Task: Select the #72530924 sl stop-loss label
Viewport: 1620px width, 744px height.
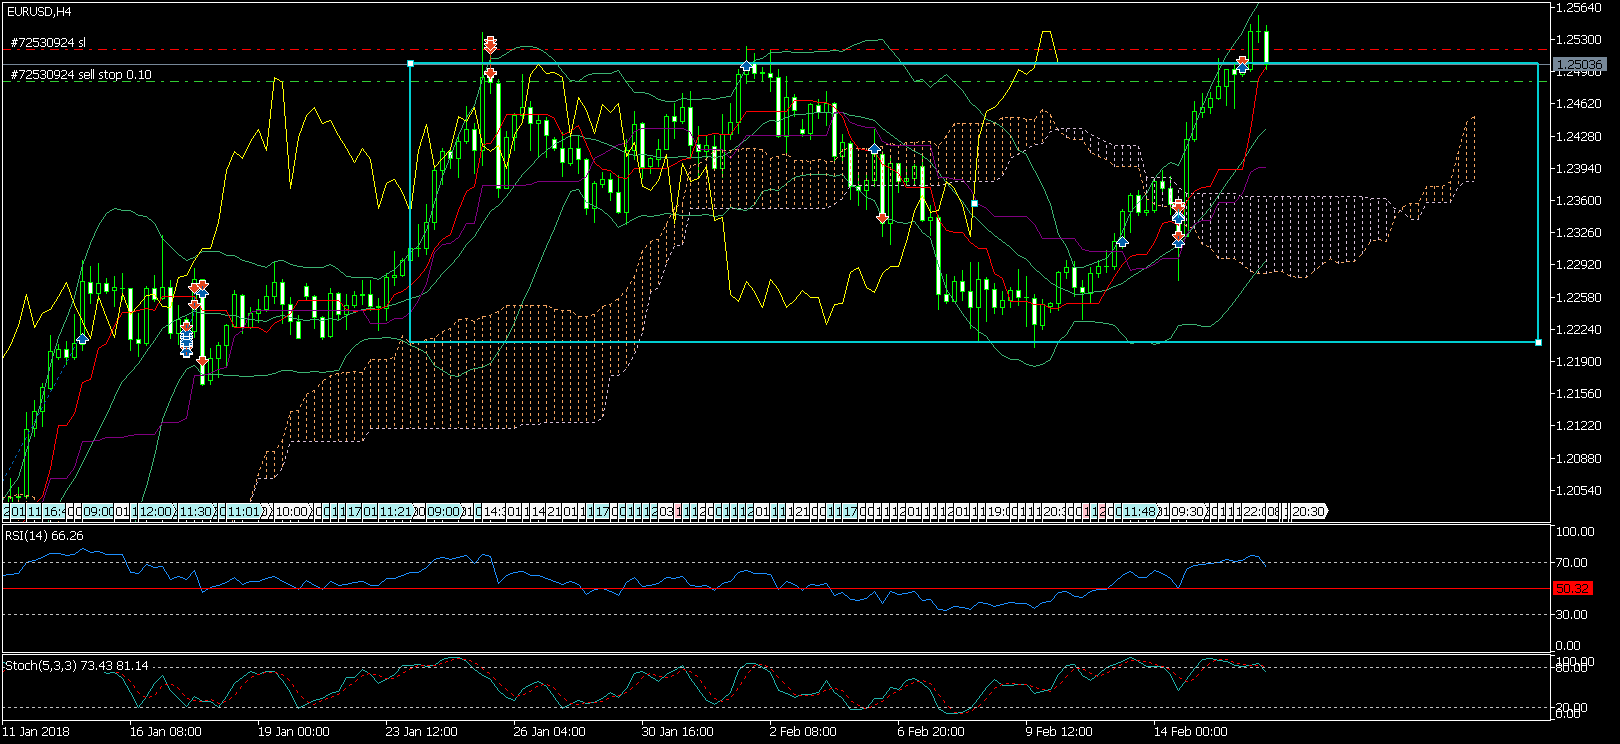Action: 48,43
